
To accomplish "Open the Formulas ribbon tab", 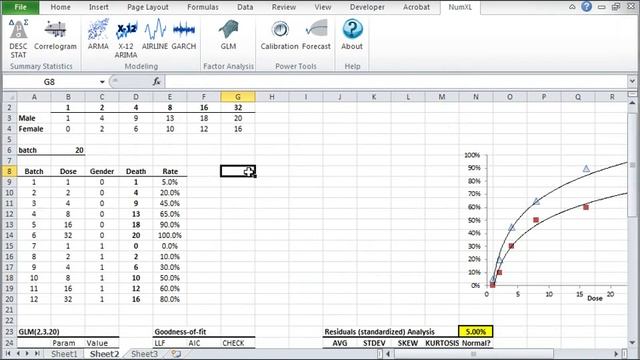I will coord(203,7).
